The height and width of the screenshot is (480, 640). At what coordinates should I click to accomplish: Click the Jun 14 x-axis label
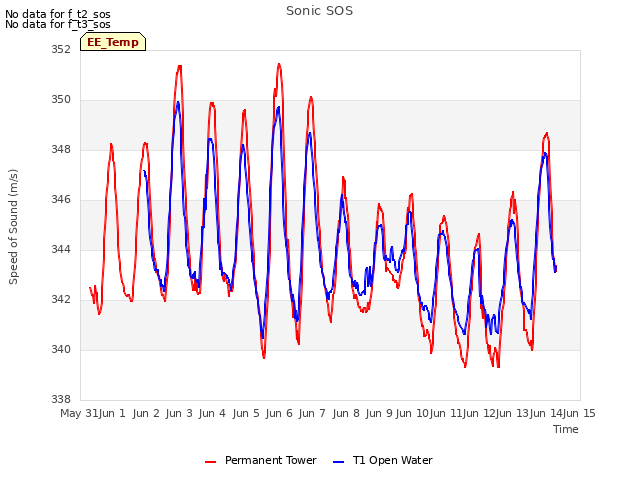click(x=546, y=413)
